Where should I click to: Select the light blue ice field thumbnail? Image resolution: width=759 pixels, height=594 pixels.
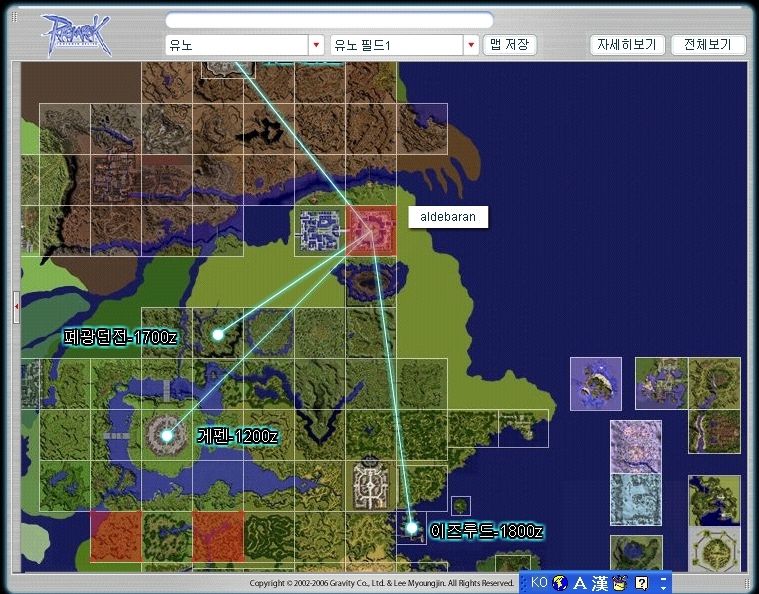[636, 500]
